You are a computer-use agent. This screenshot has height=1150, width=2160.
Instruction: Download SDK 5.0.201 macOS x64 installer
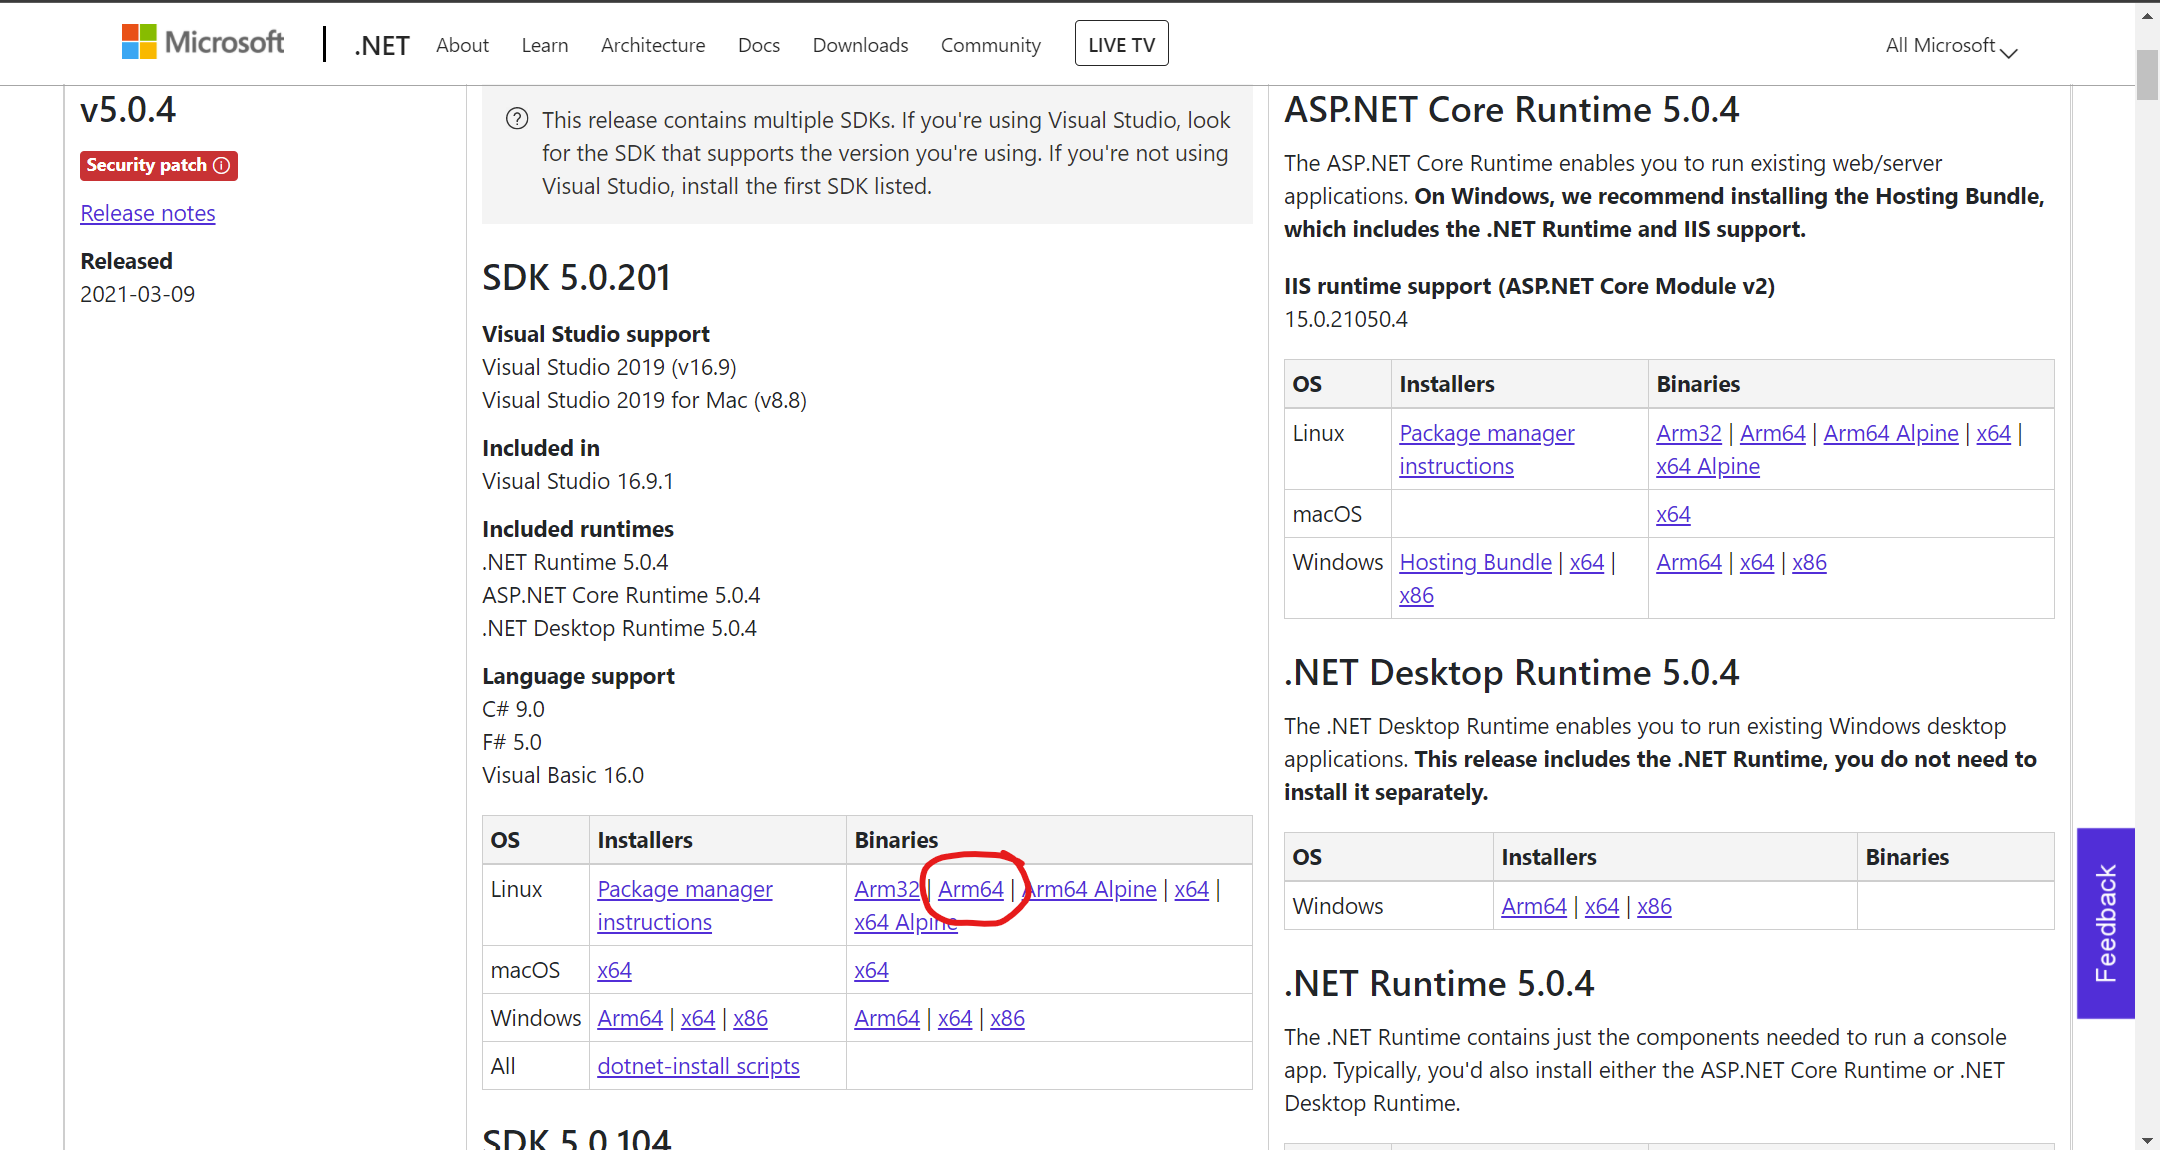click(x=614, y=970)
